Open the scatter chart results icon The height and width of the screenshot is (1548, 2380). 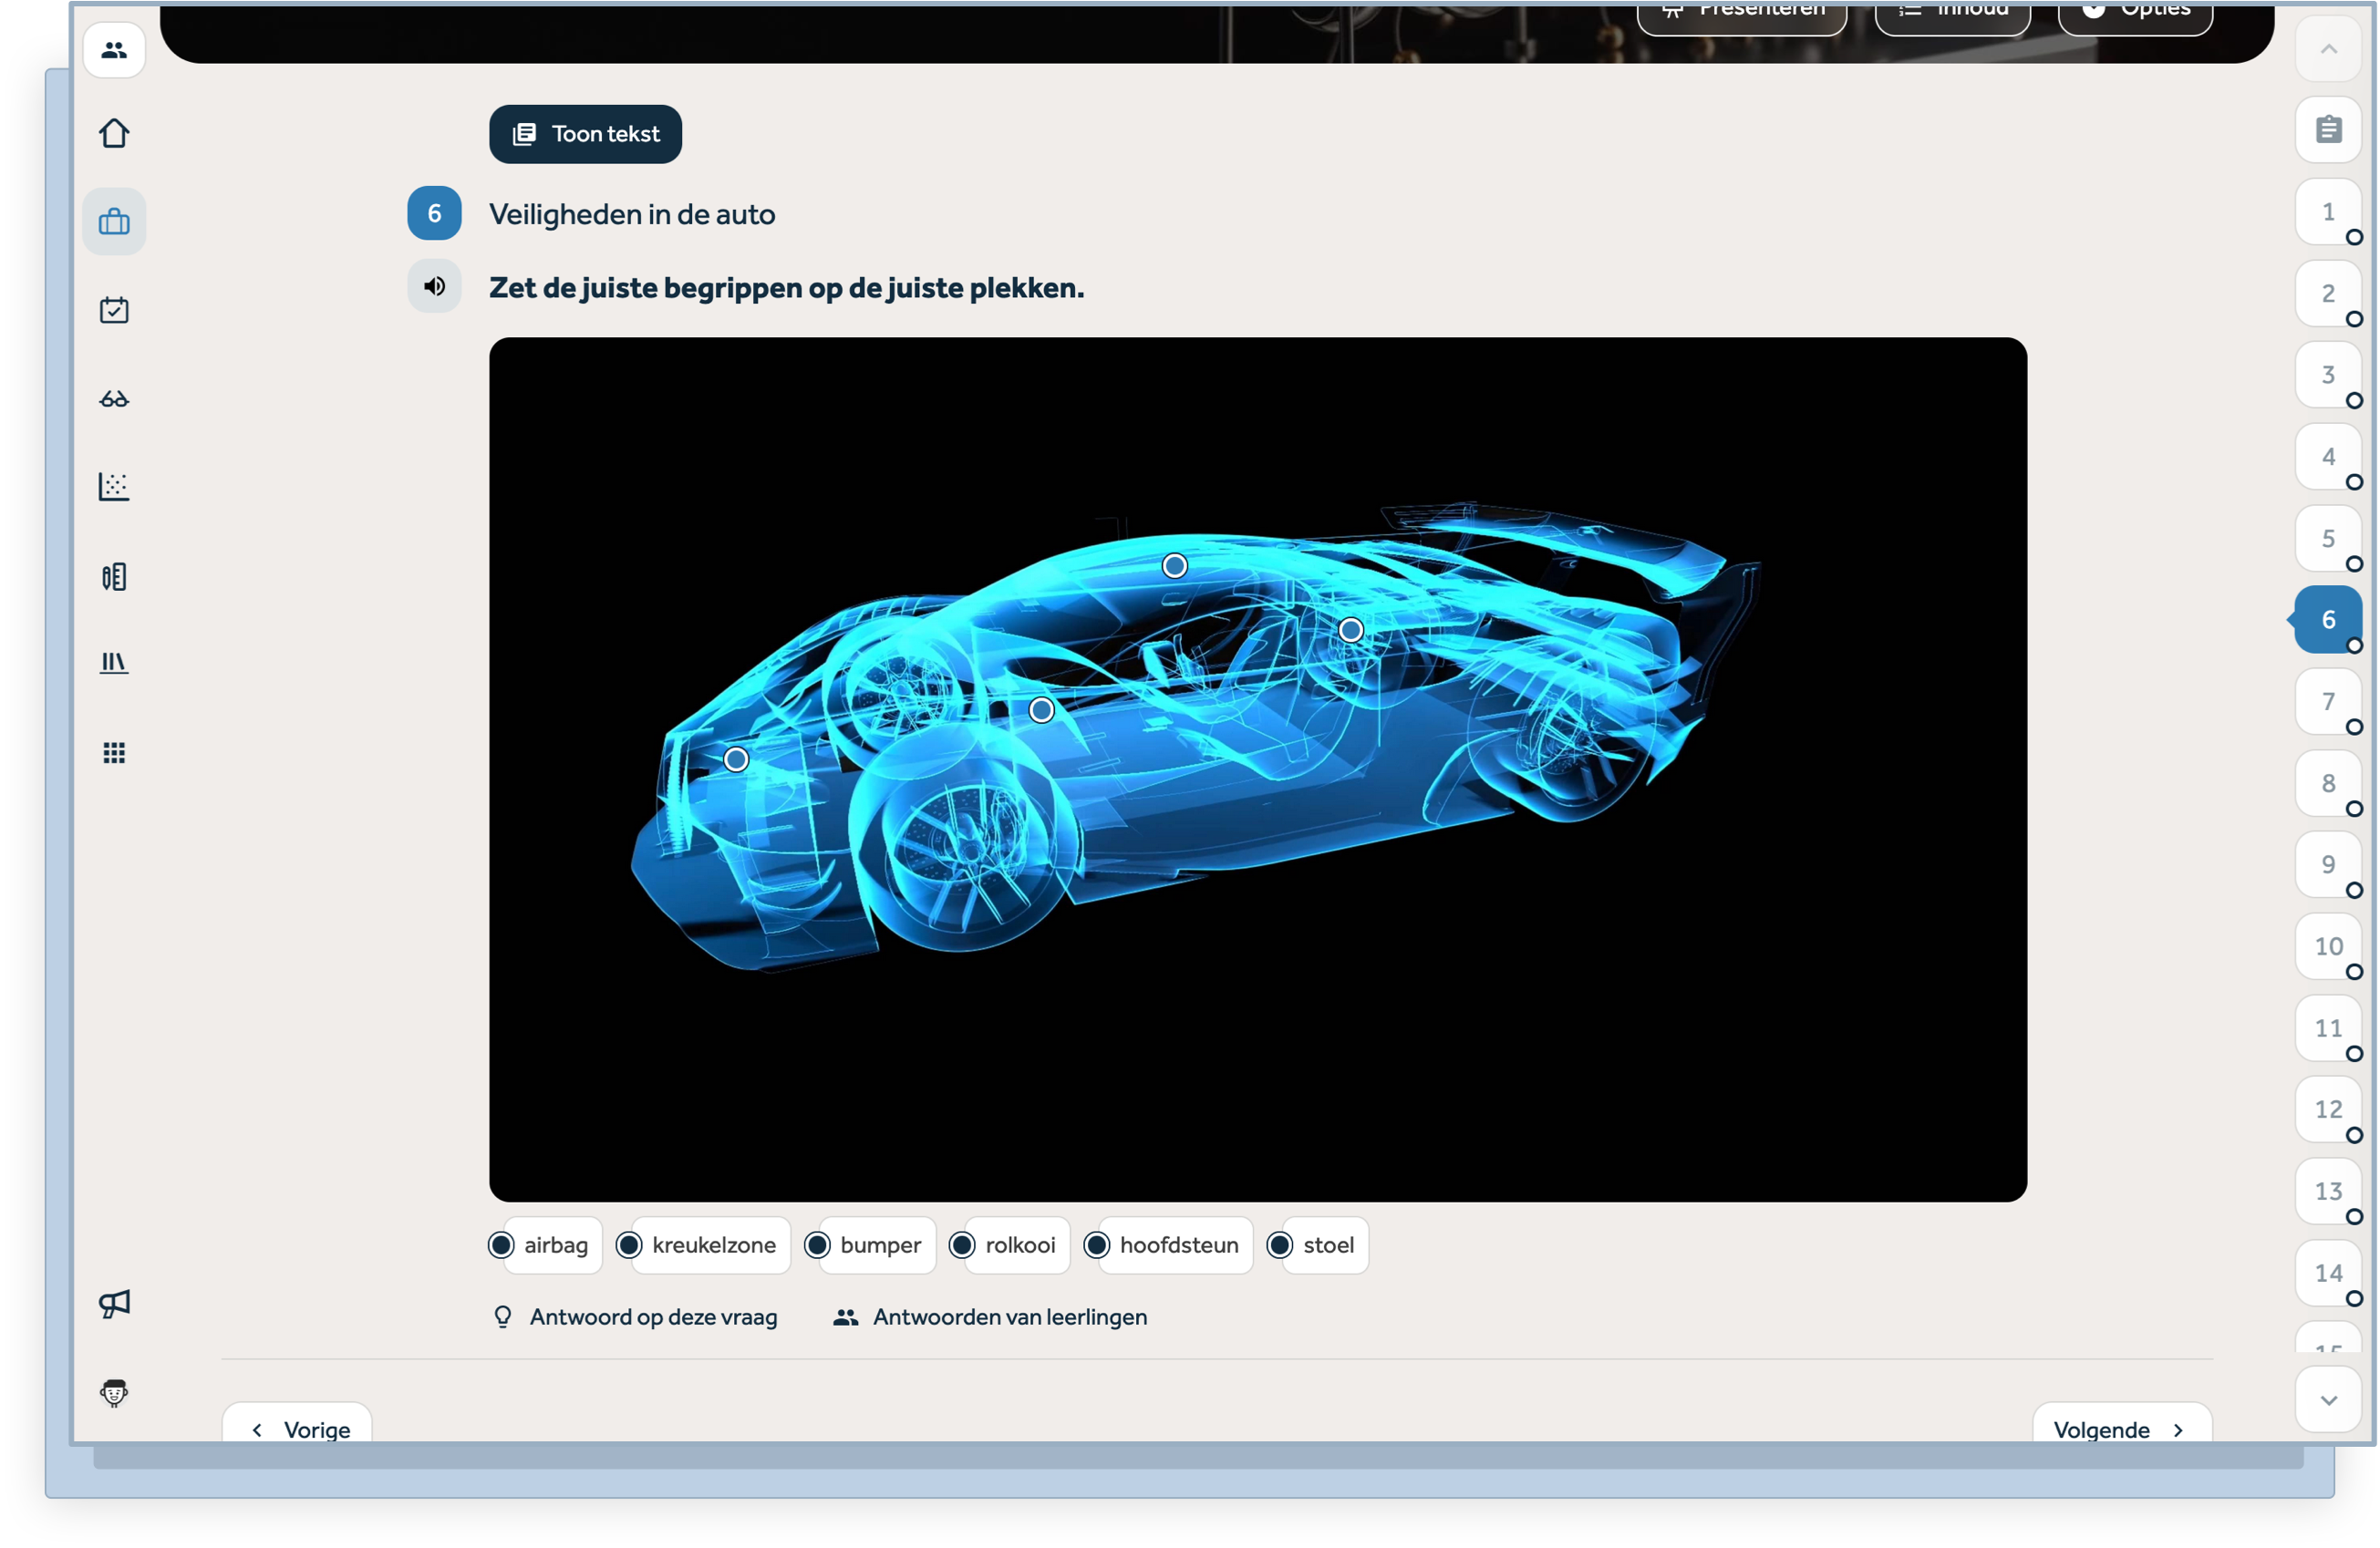[x=114, y=487]
